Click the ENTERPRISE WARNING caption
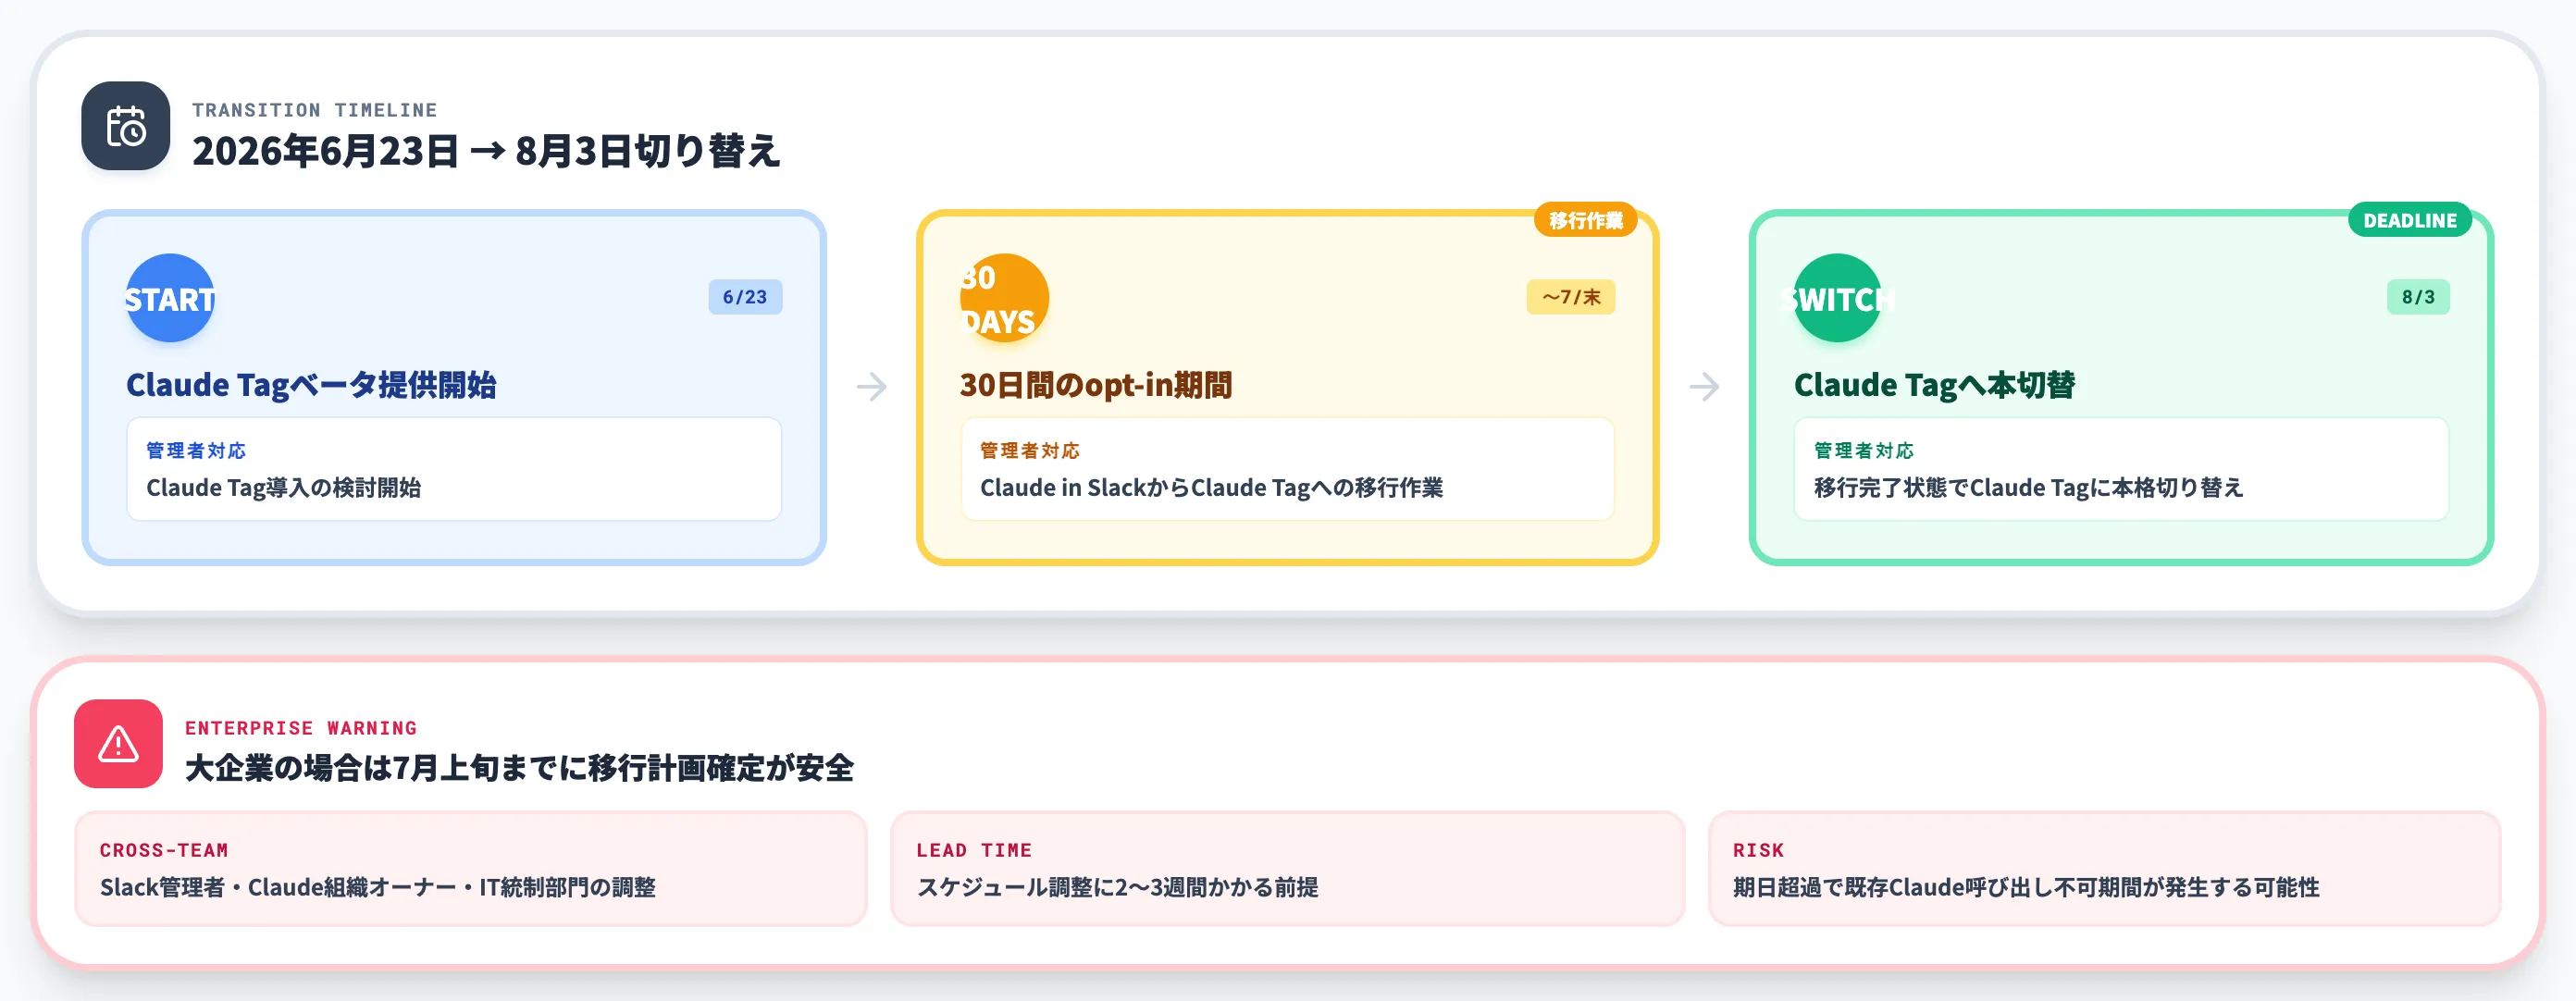2576x1001 pixels. pyautogui.click(x=301, y=728)
